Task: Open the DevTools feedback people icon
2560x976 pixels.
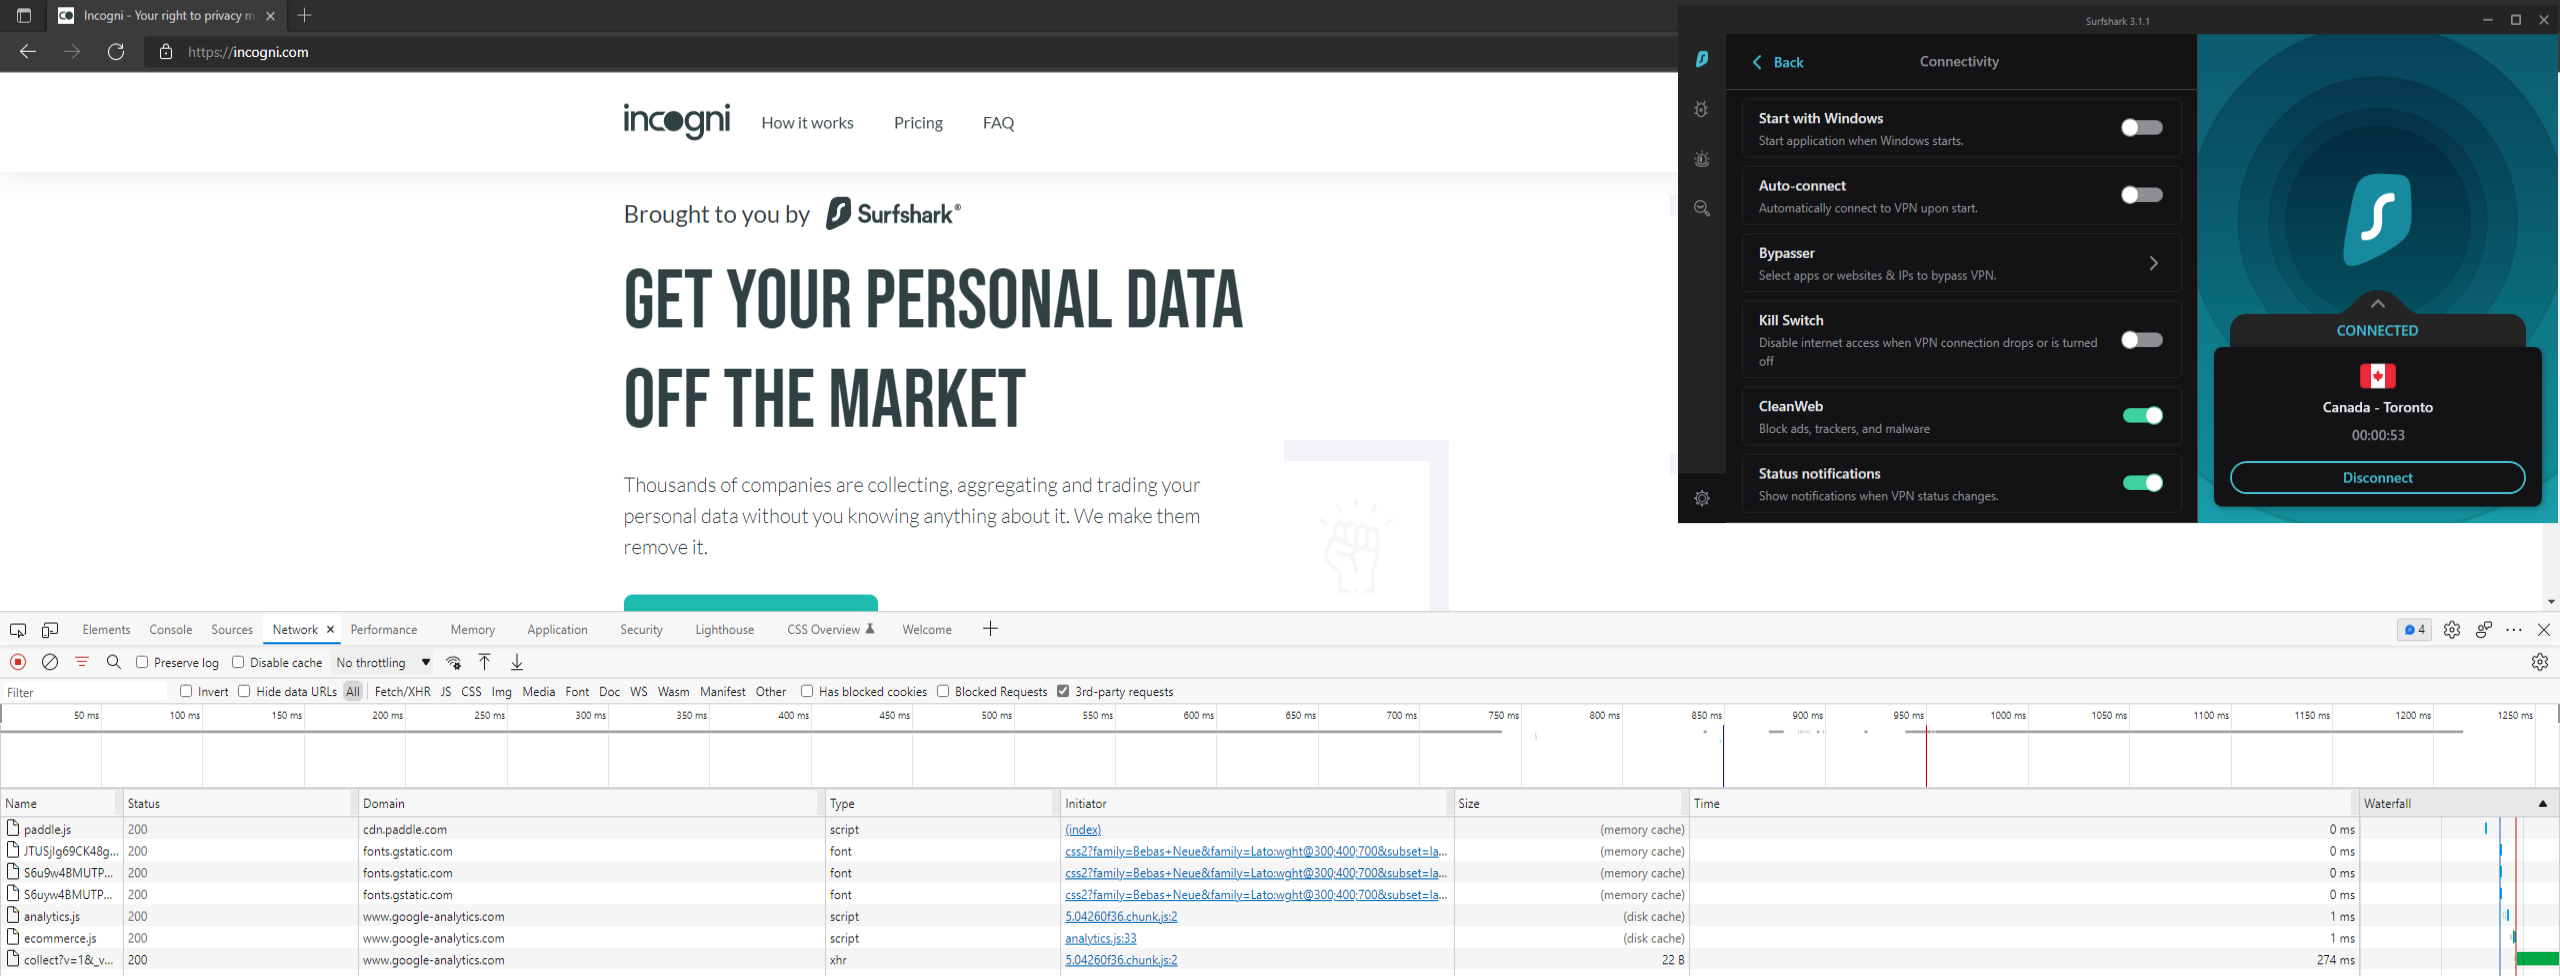Action: click(2484, 630)
